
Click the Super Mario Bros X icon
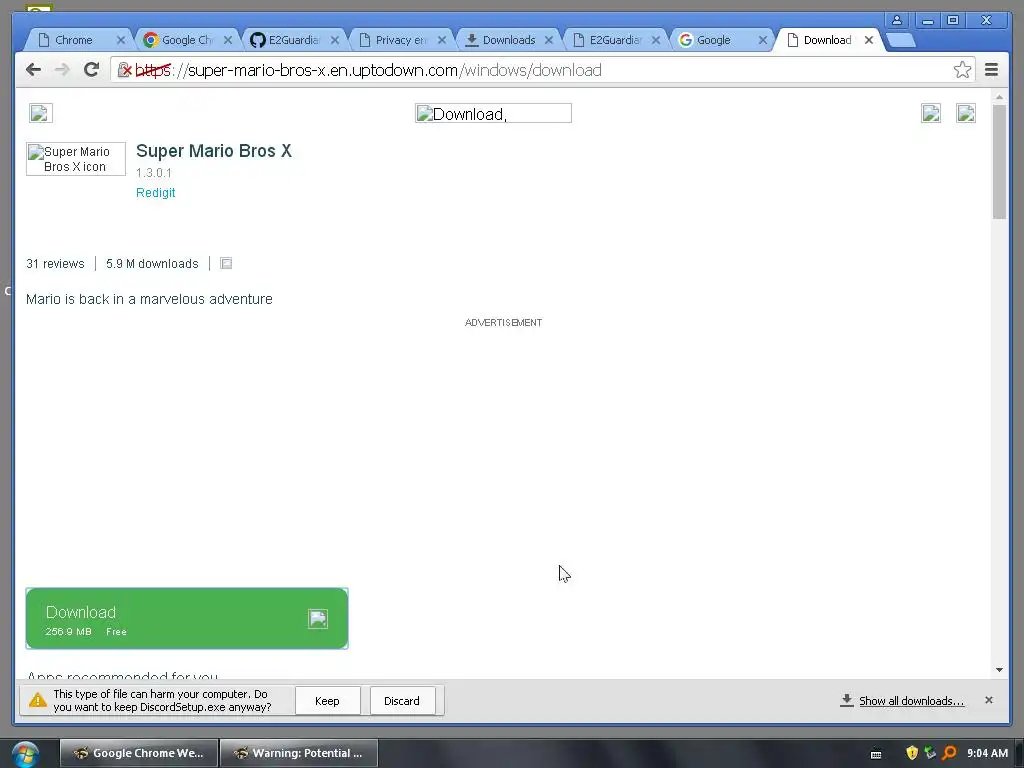pos(76,159)
